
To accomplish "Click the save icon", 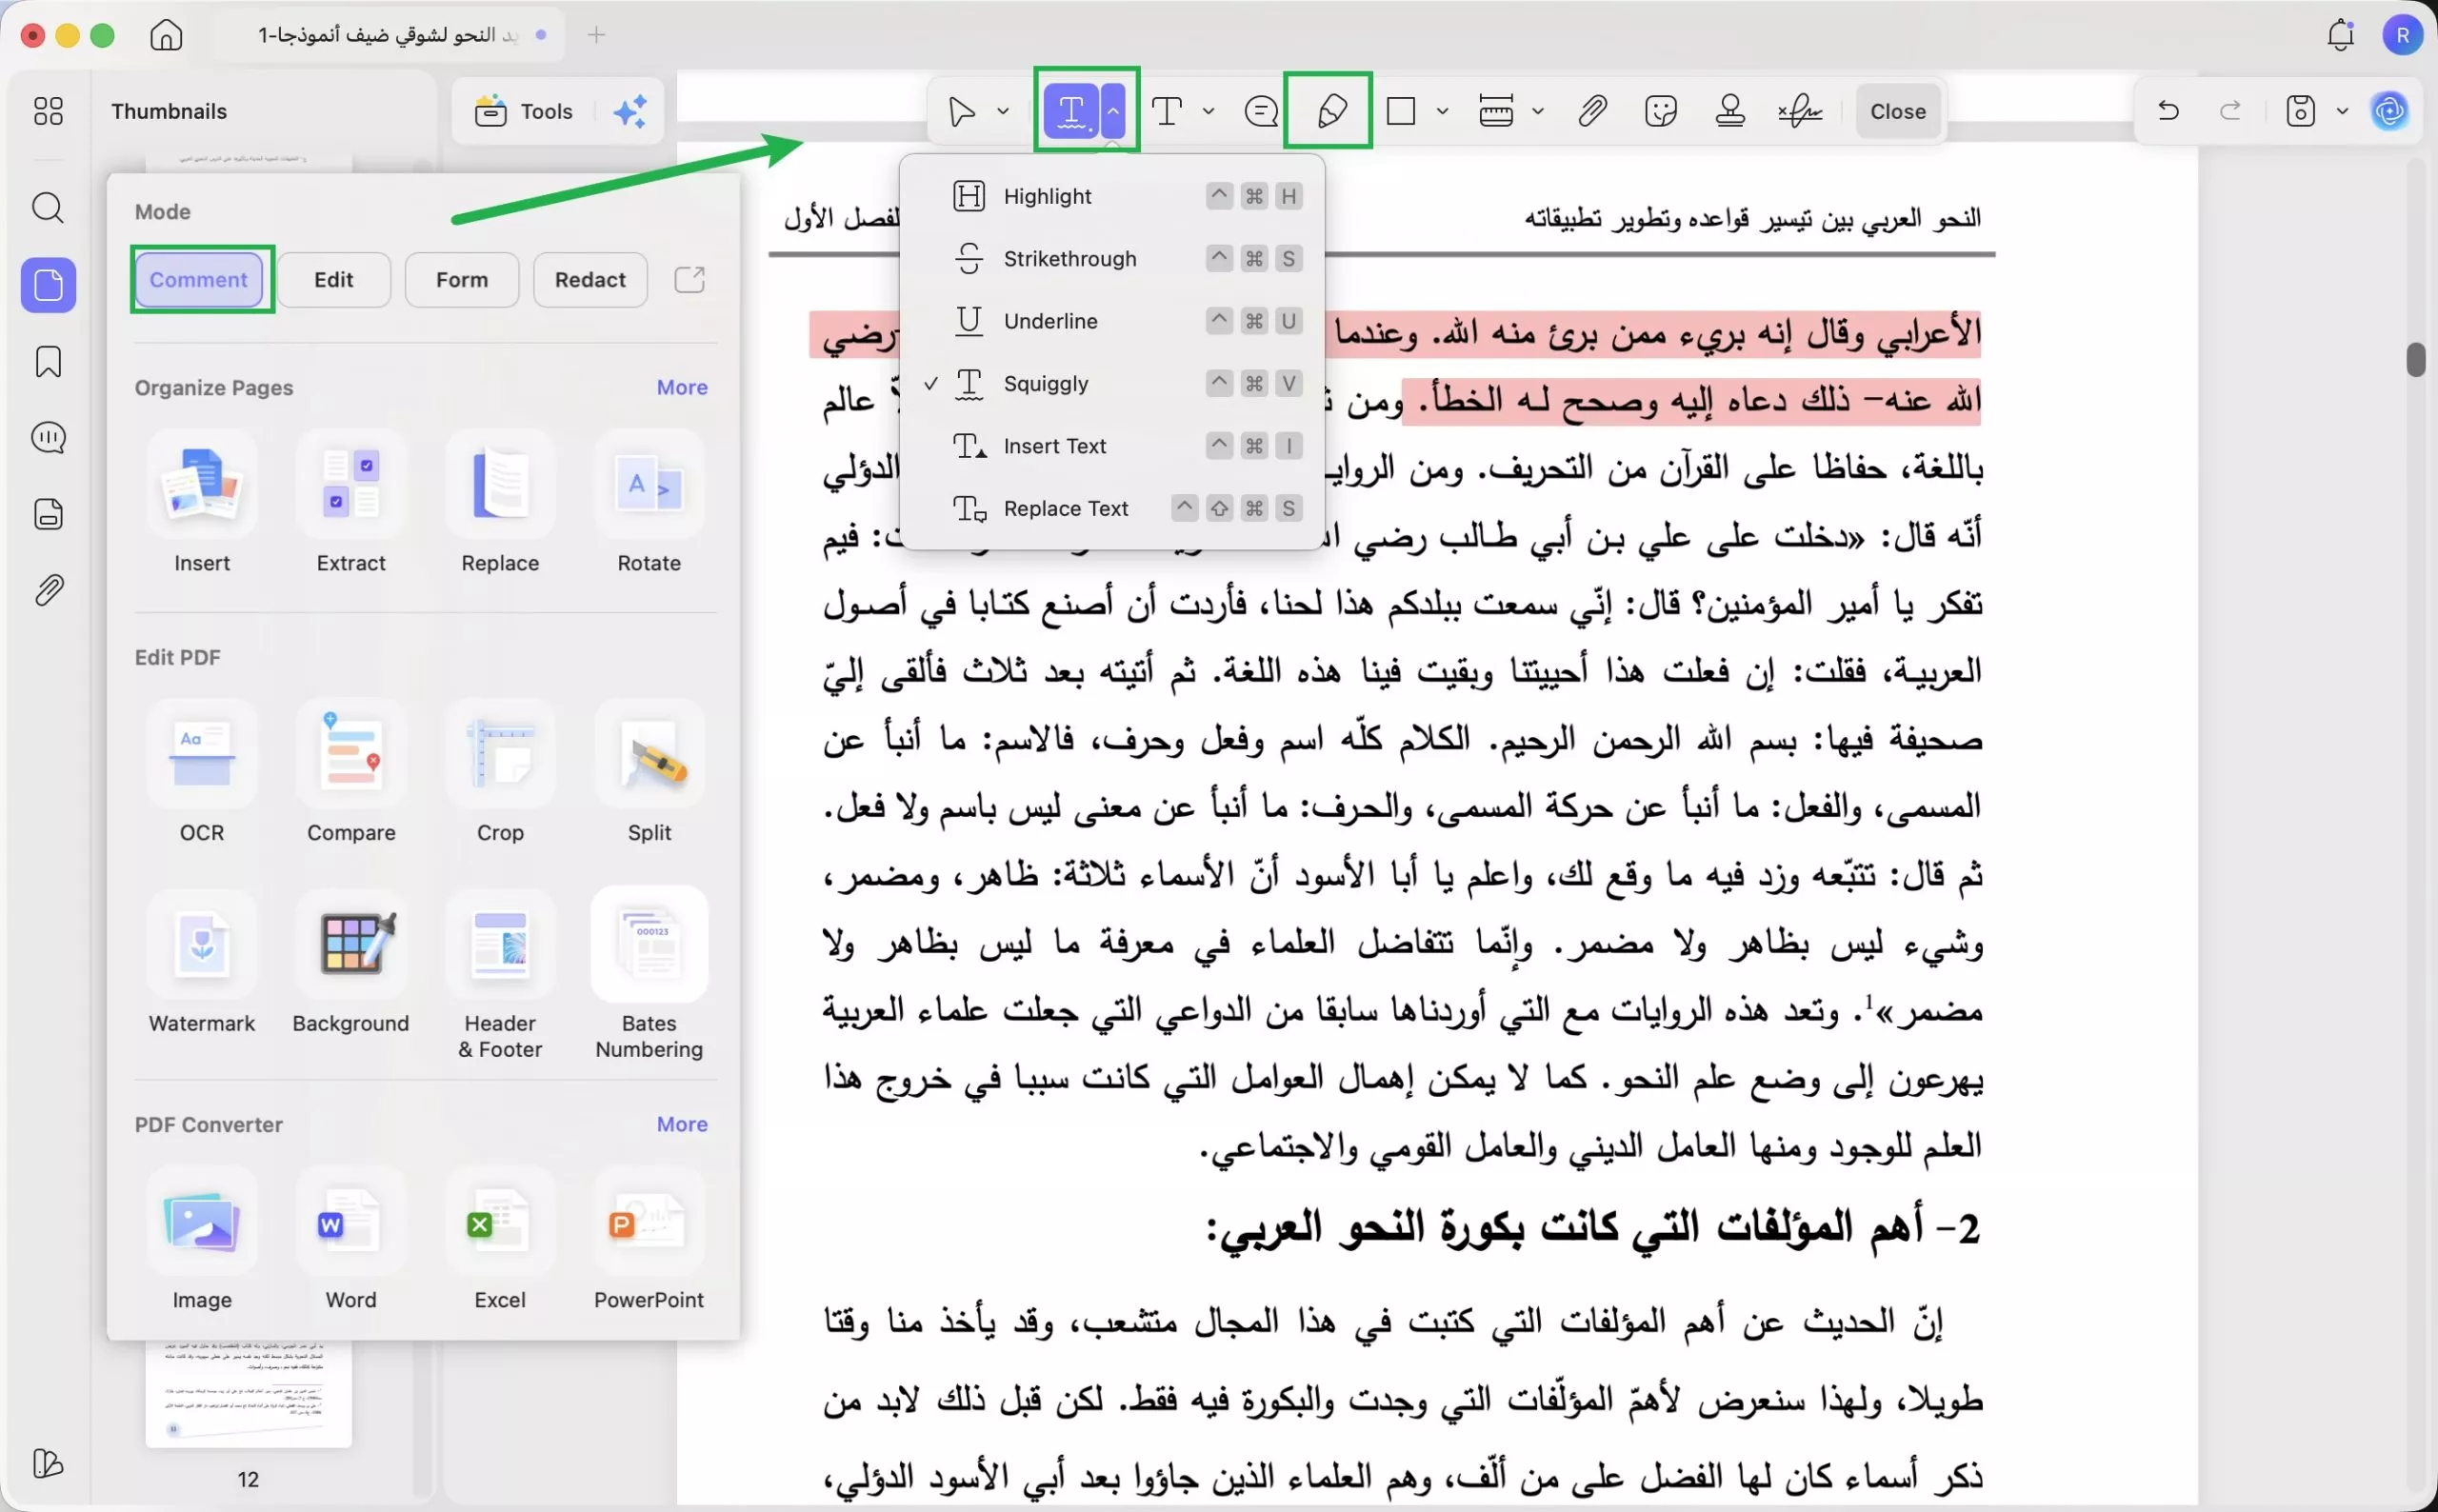I will pos(2300,110).
